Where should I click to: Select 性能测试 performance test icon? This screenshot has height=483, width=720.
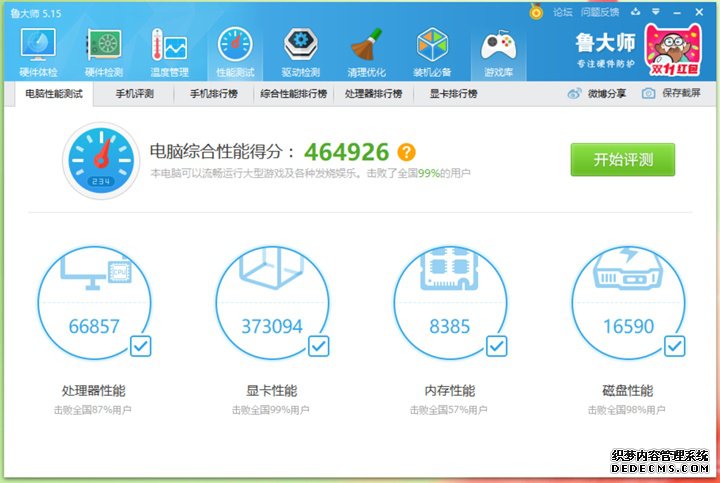[235, 45]
